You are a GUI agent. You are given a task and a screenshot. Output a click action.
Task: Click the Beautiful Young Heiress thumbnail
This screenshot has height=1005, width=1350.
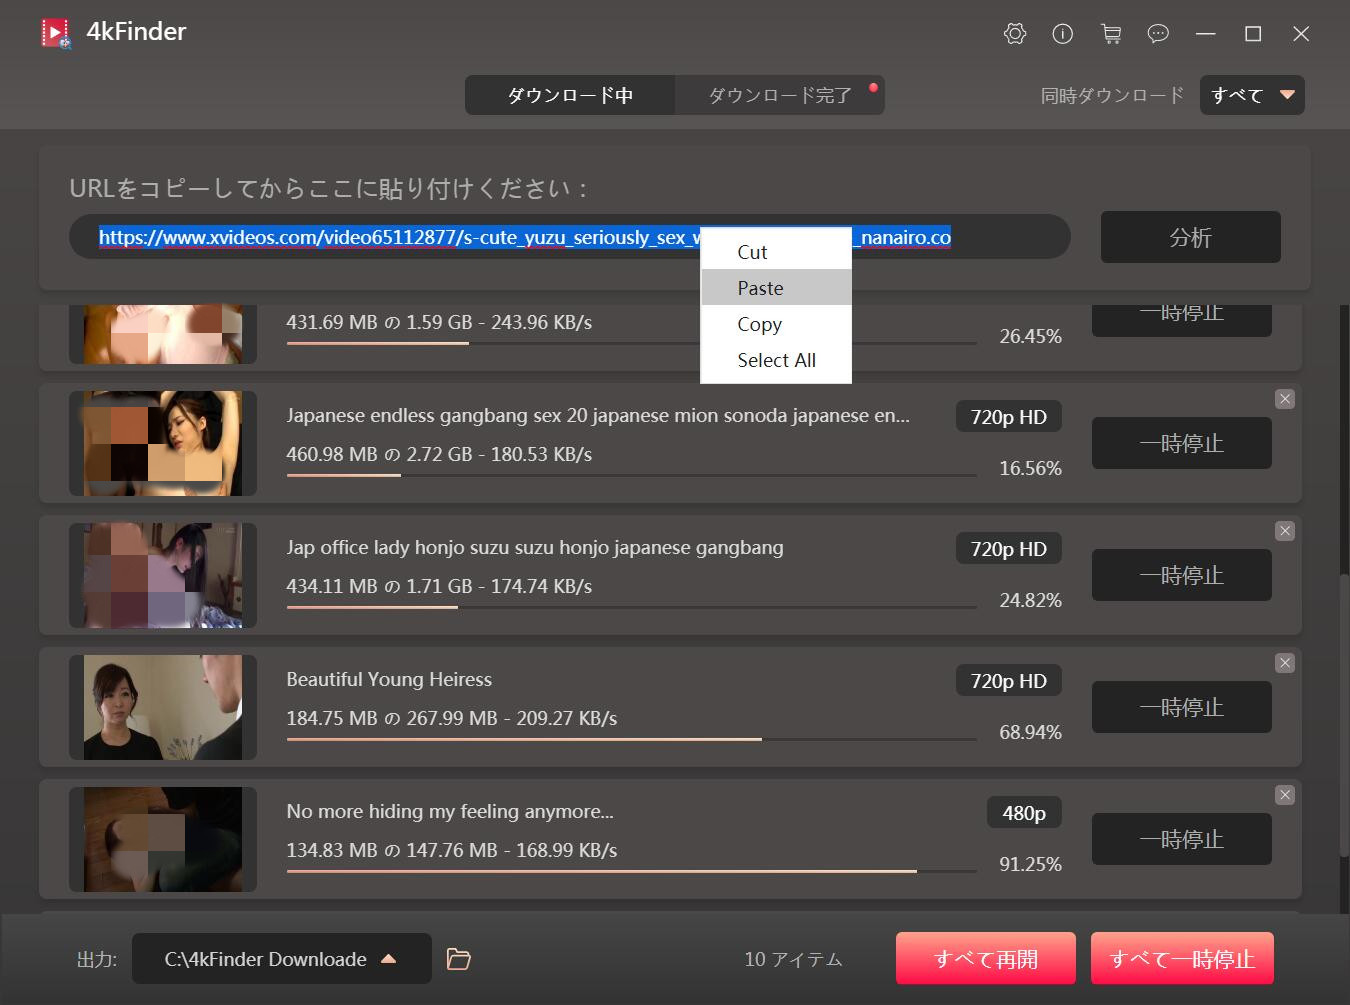click(x=163, y=707)
